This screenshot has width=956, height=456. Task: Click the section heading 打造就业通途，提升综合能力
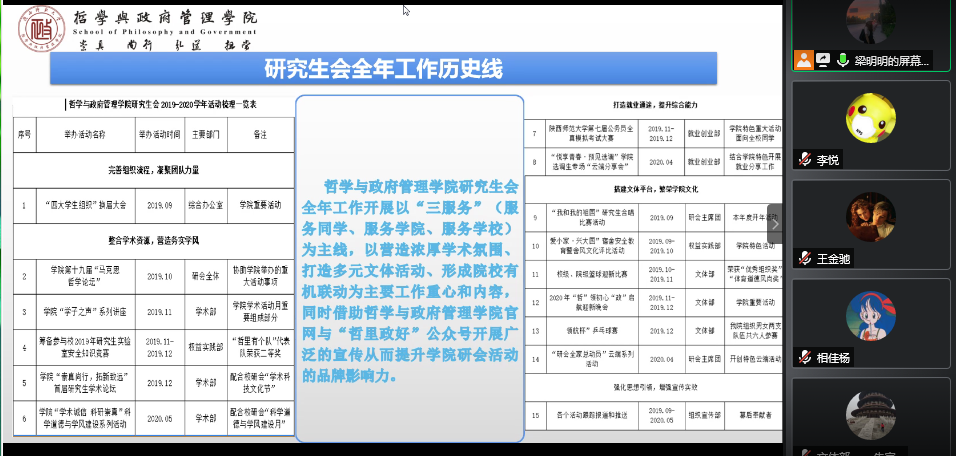click(655, 104)
